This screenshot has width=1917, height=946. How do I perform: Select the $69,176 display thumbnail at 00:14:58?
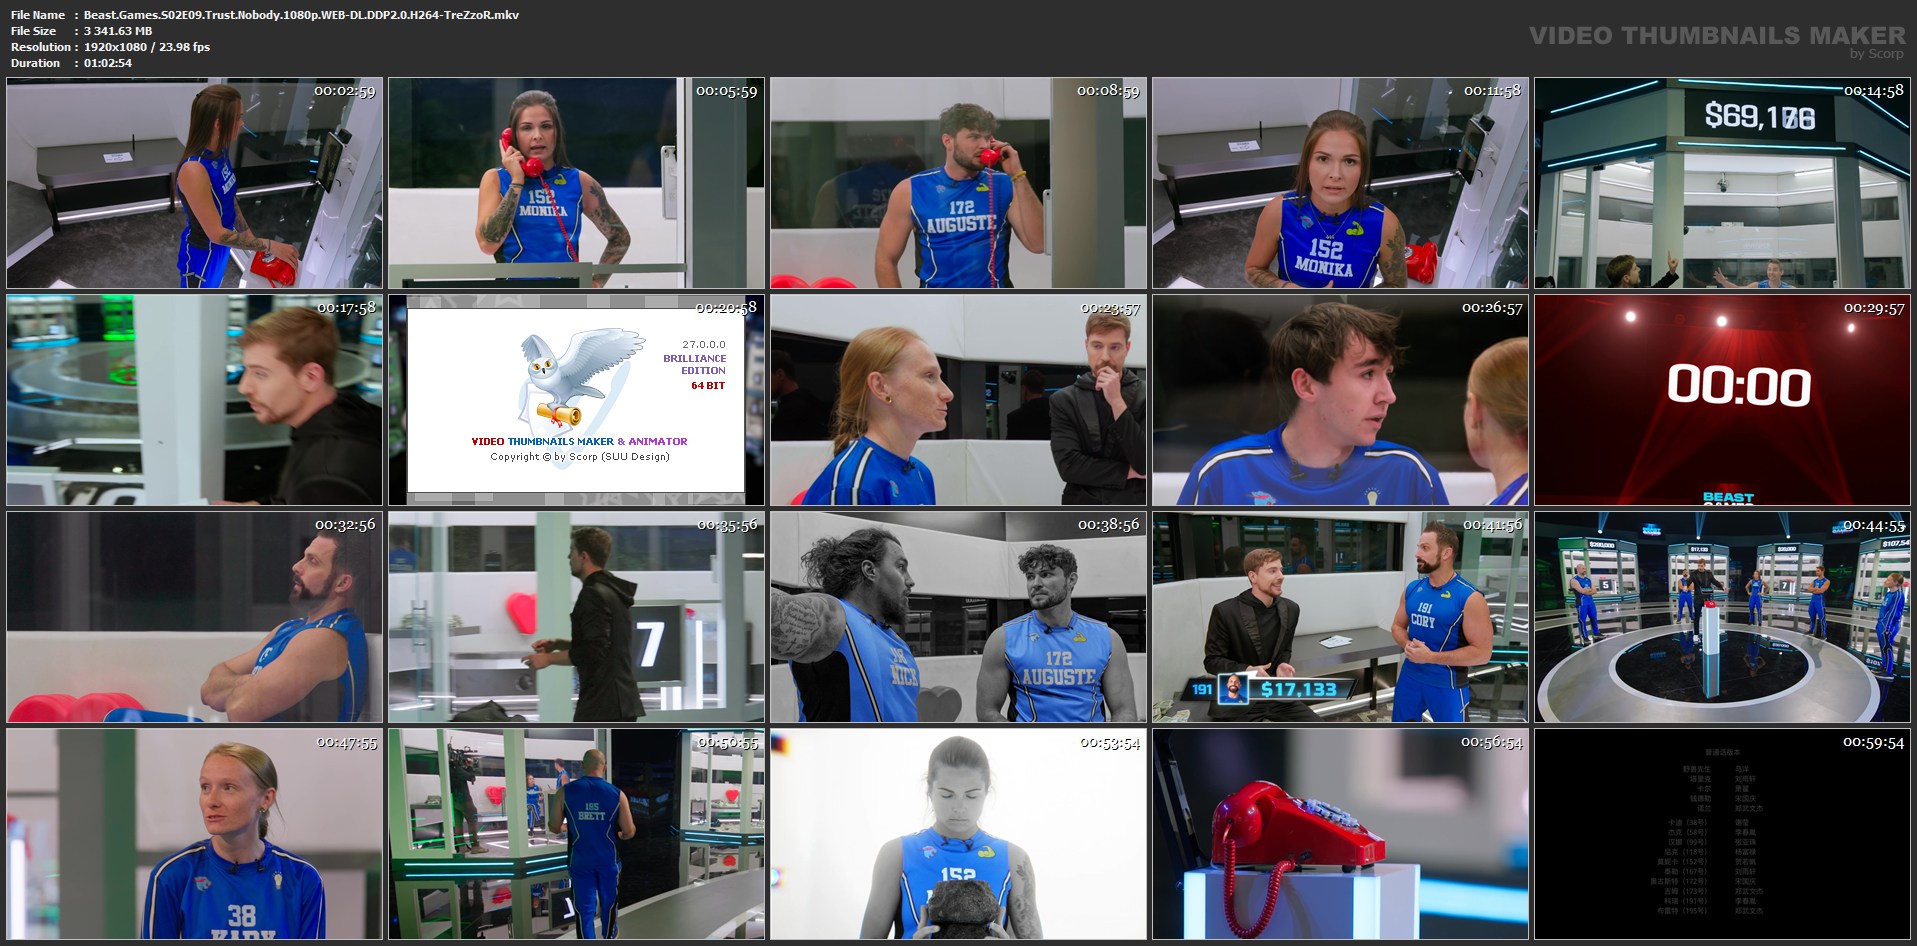coord(1722,183)
